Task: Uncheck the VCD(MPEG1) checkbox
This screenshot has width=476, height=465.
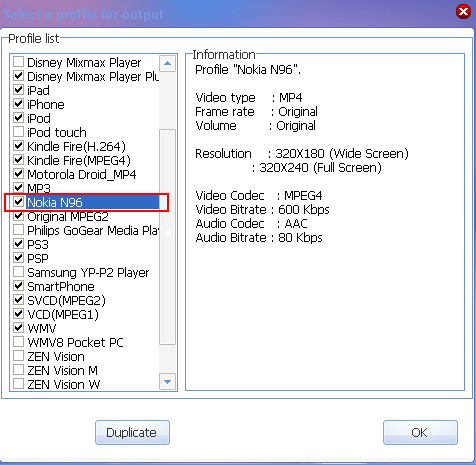Action: pos(18,314)
